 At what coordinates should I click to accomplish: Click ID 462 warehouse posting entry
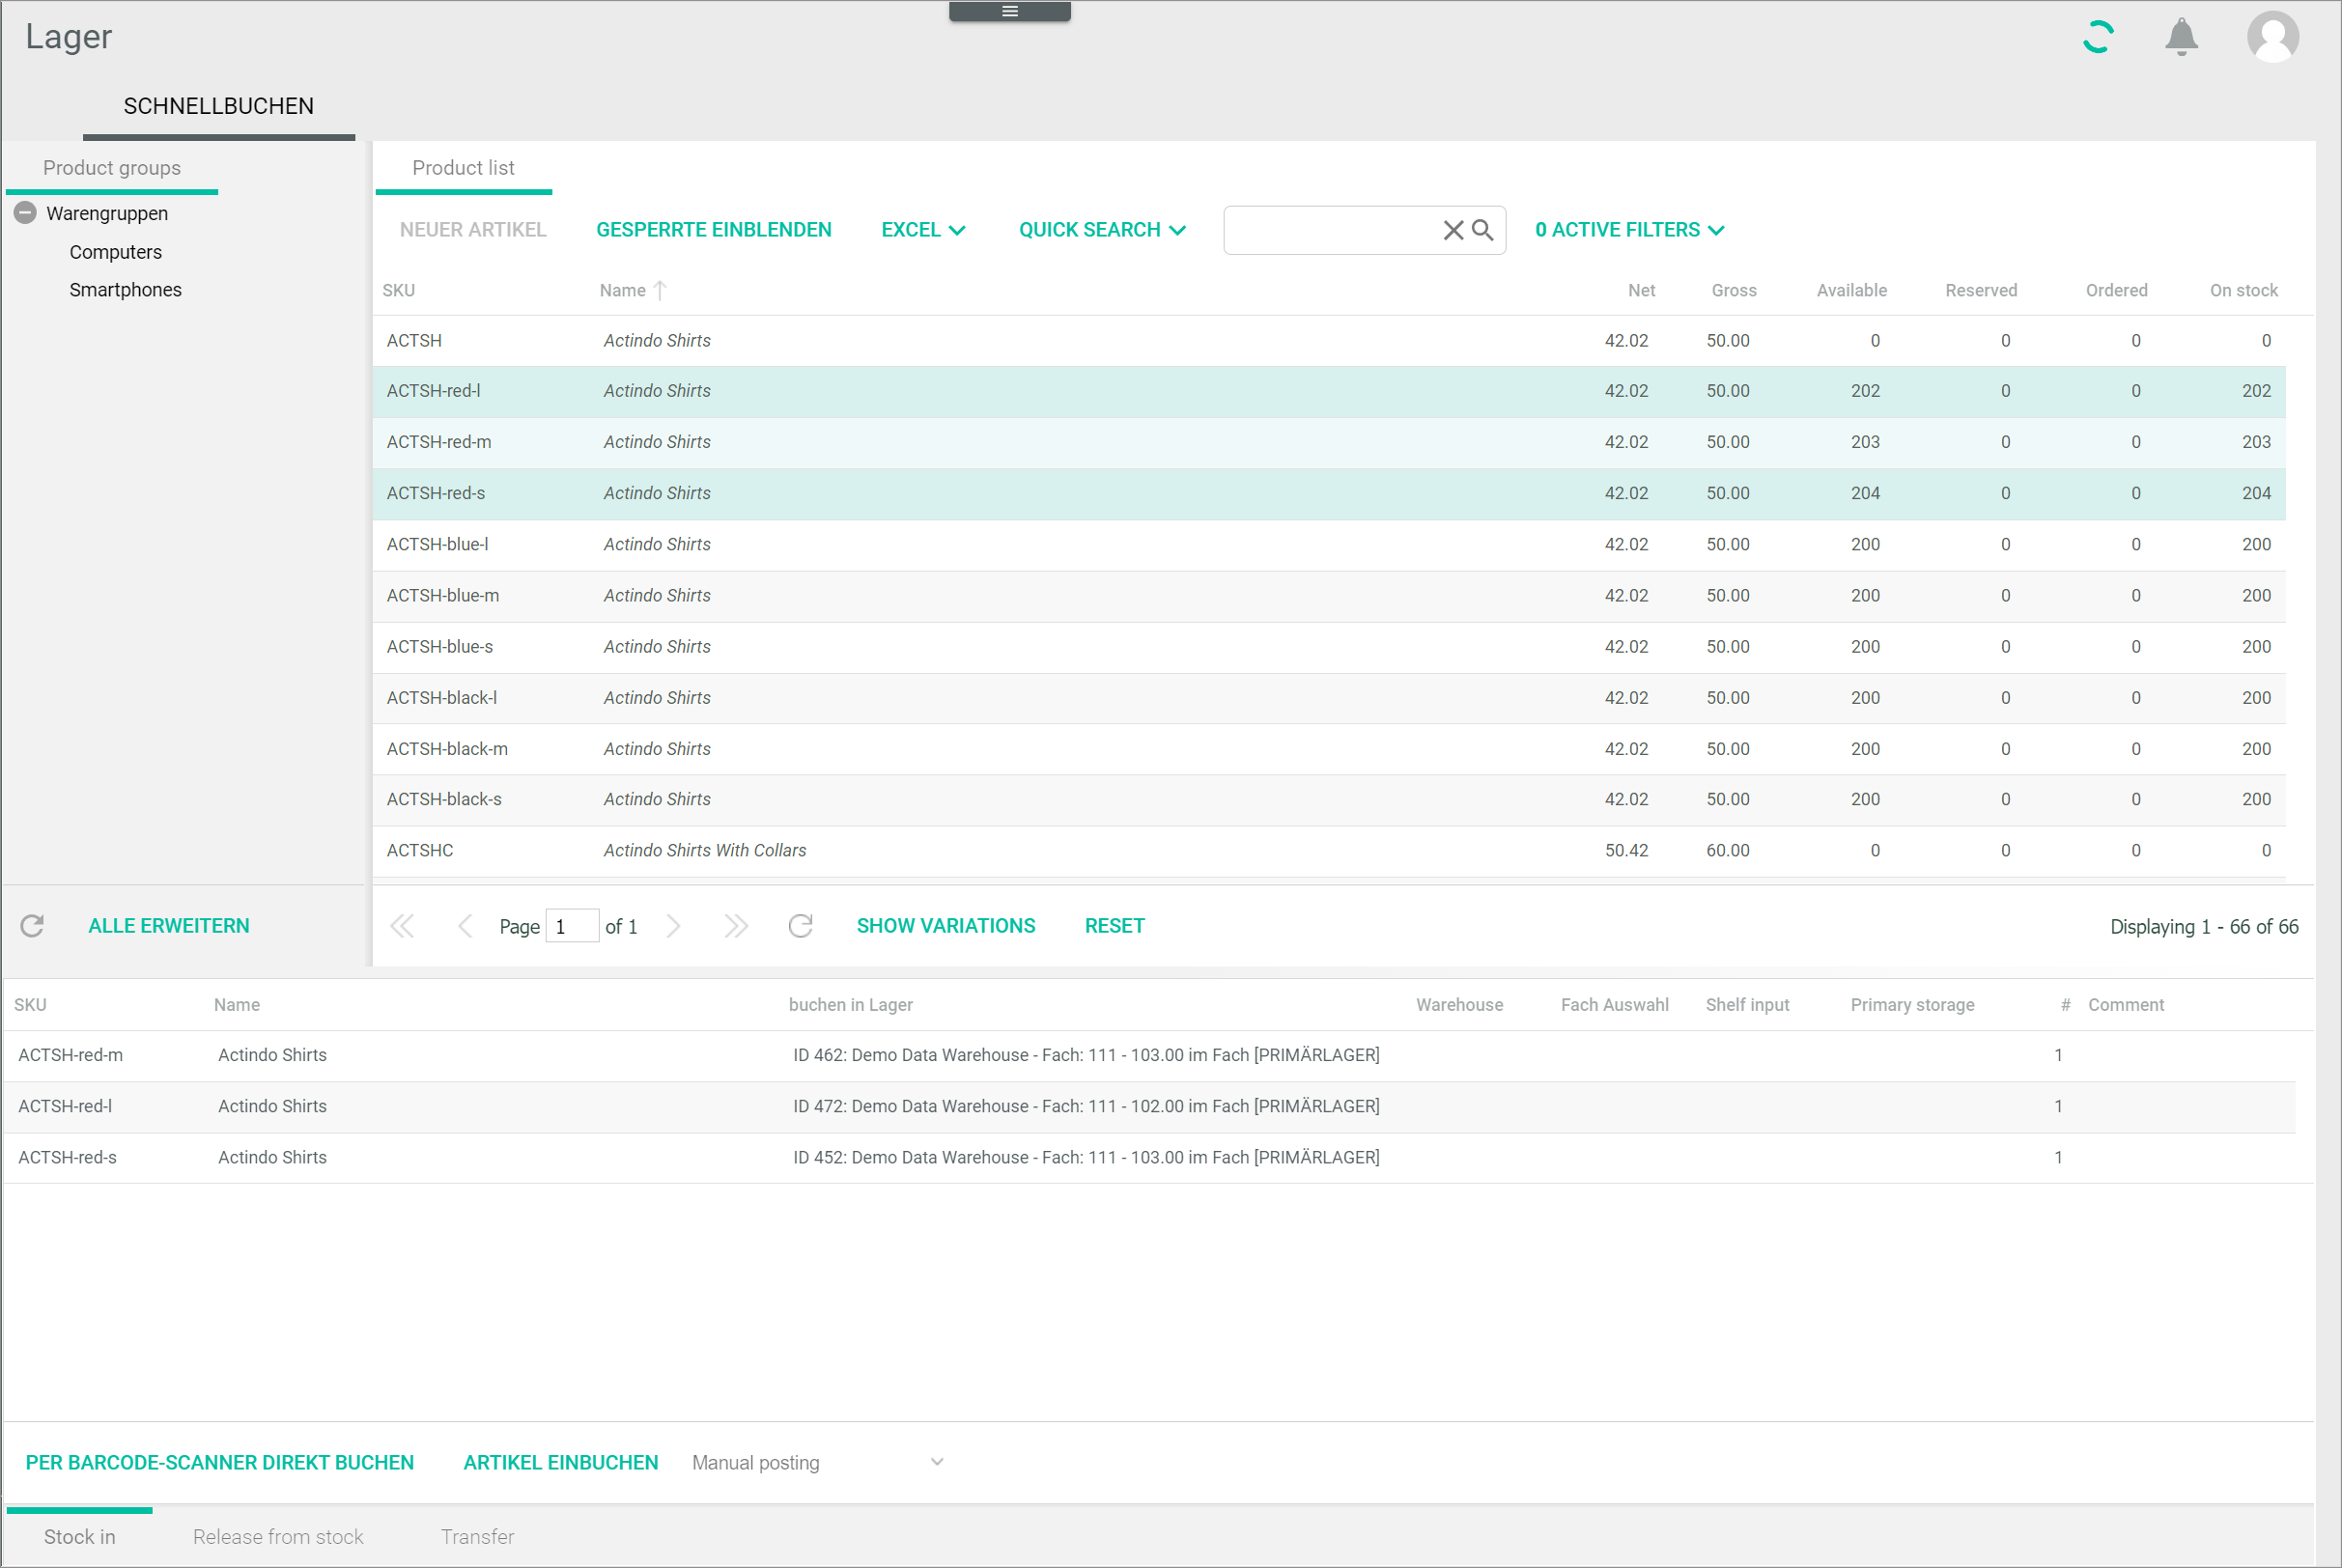tap(1086, 1055)
